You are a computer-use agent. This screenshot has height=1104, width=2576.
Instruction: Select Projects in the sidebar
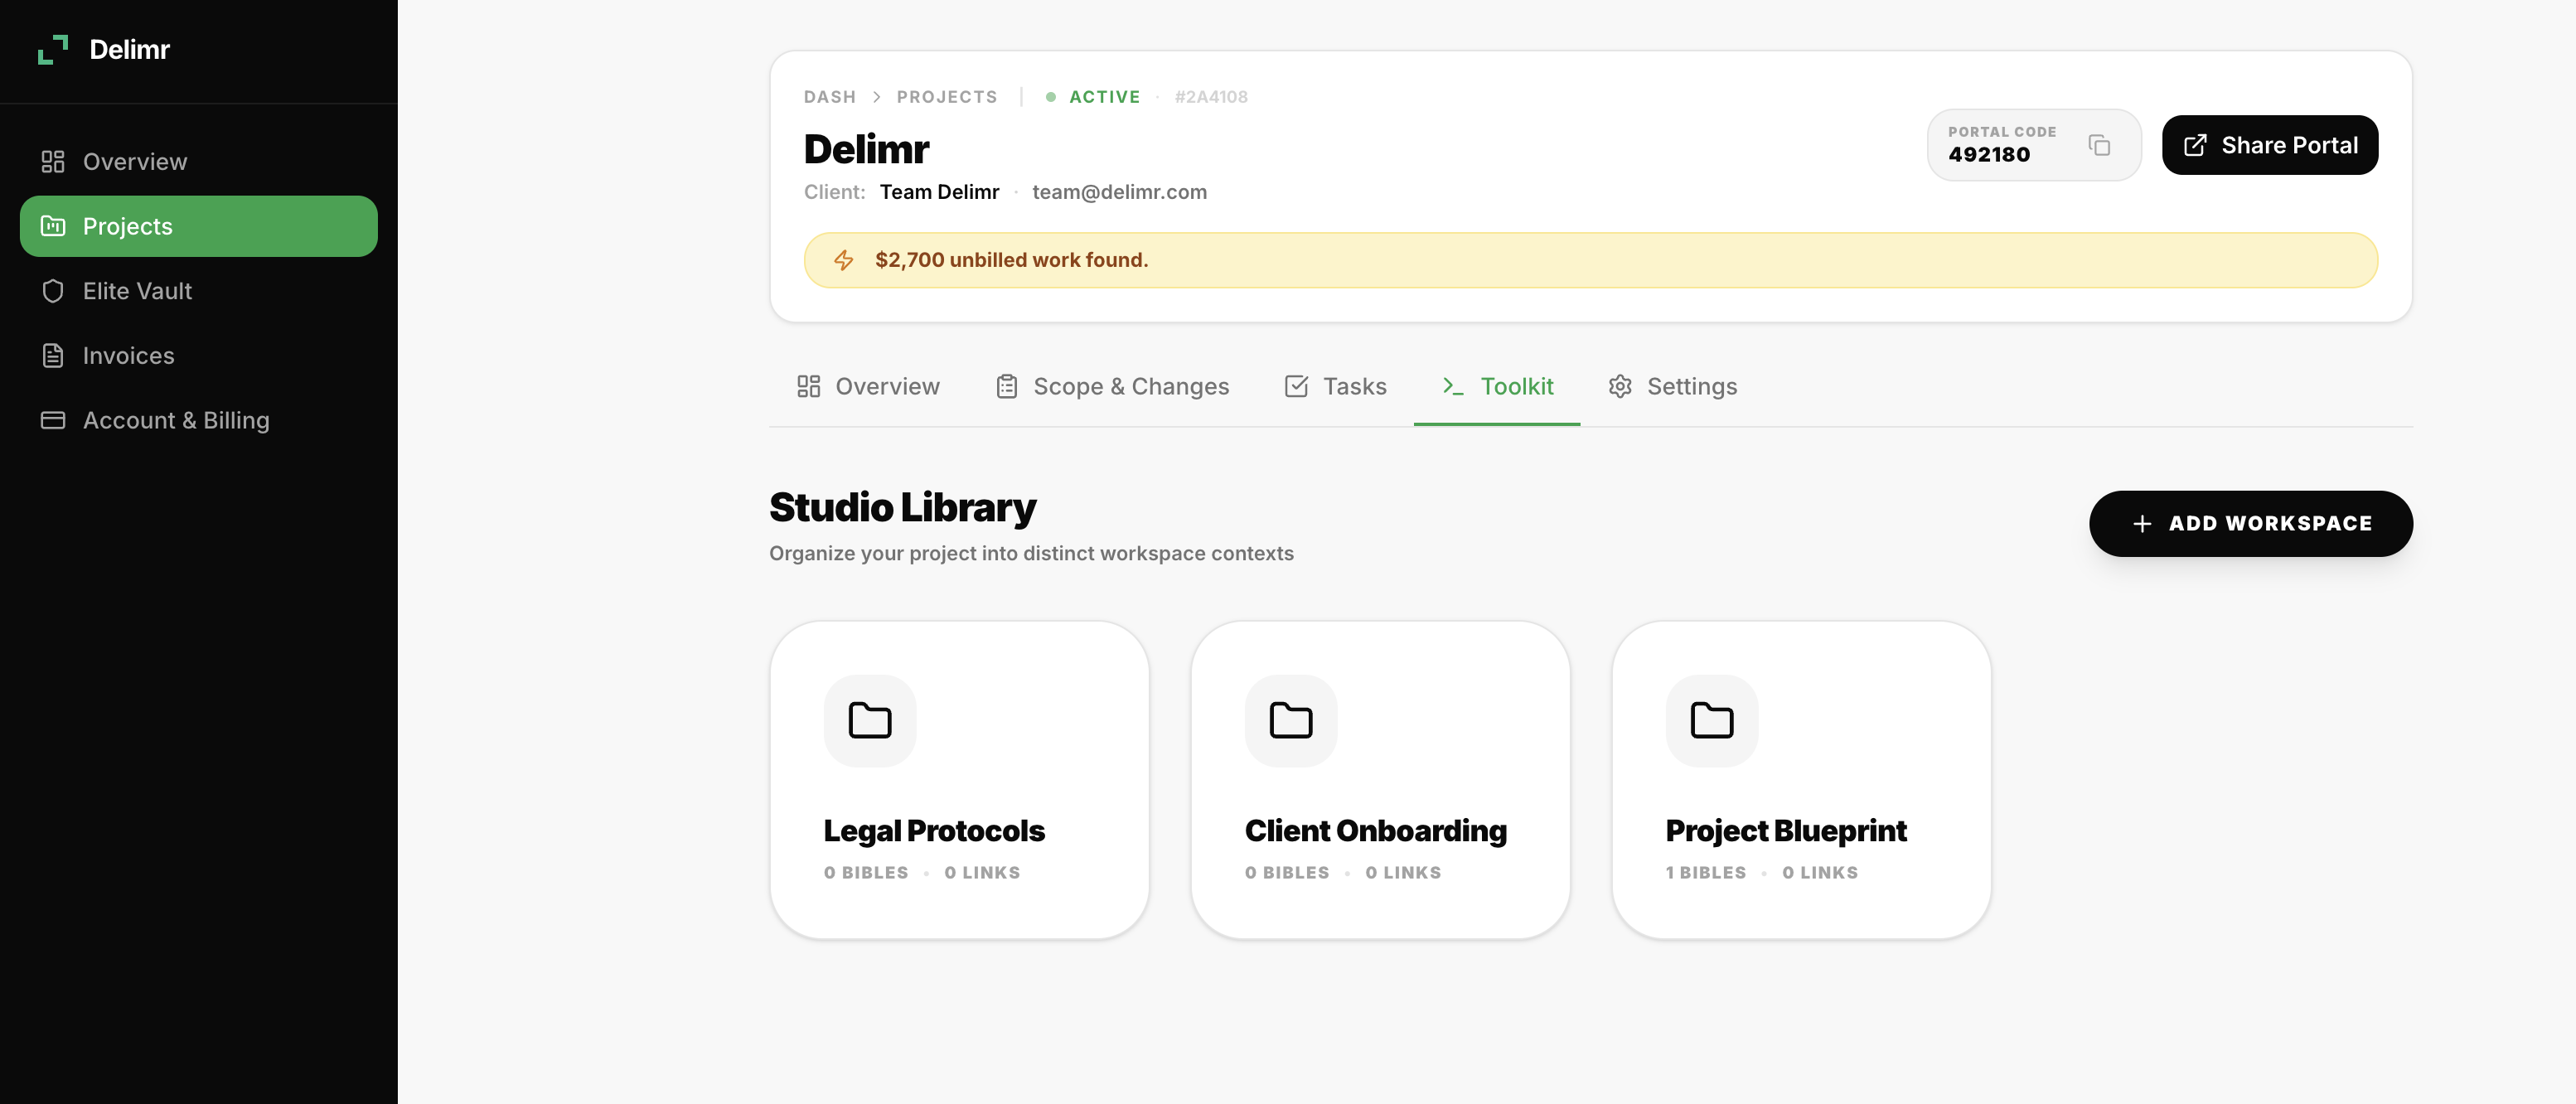198,226
